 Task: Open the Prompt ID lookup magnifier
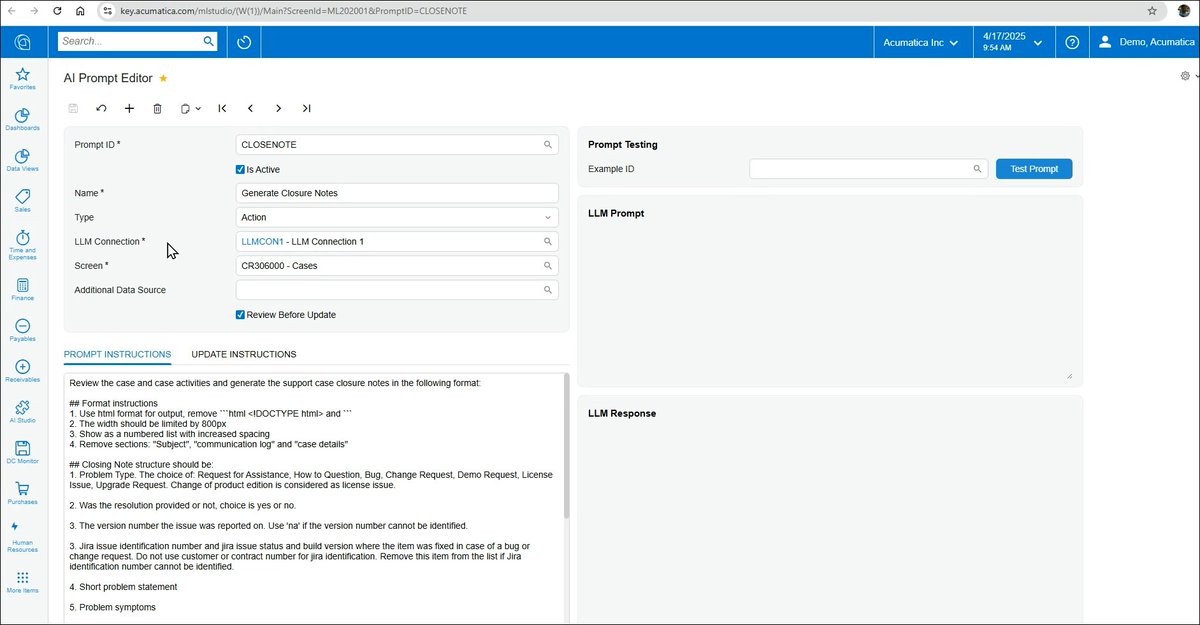(x=548, y=145)
